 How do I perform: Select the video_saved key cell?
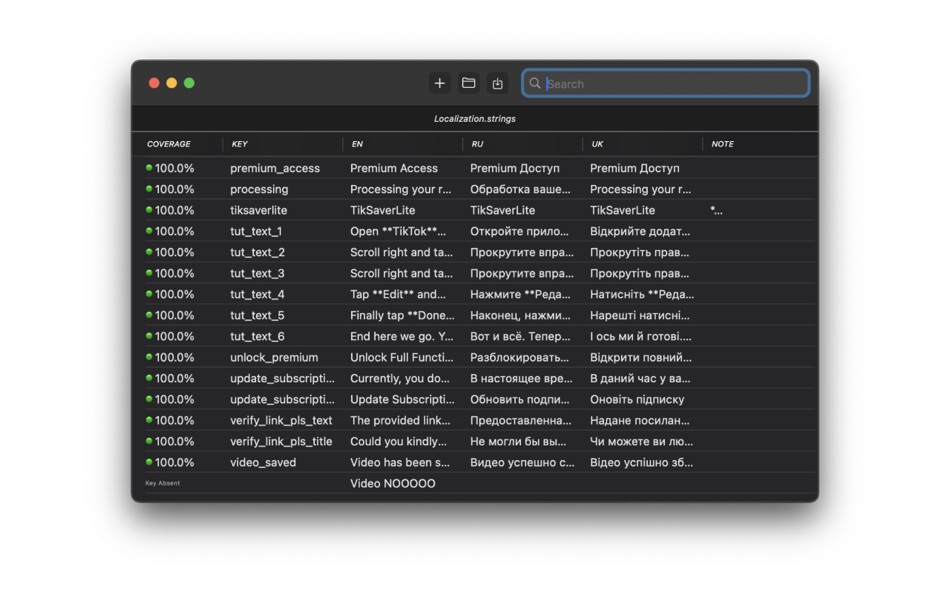(x=263, y=462)
